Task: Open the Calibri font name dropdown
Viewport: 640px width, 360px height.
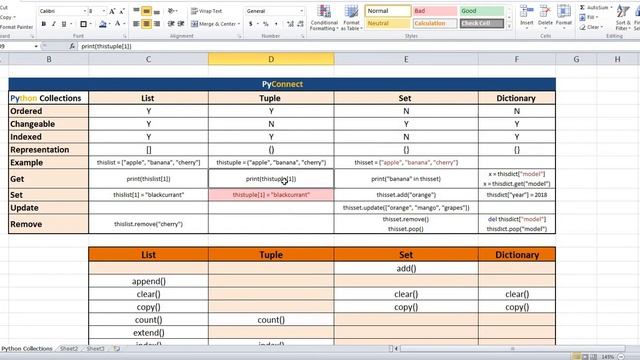Action: click(84, 11)
